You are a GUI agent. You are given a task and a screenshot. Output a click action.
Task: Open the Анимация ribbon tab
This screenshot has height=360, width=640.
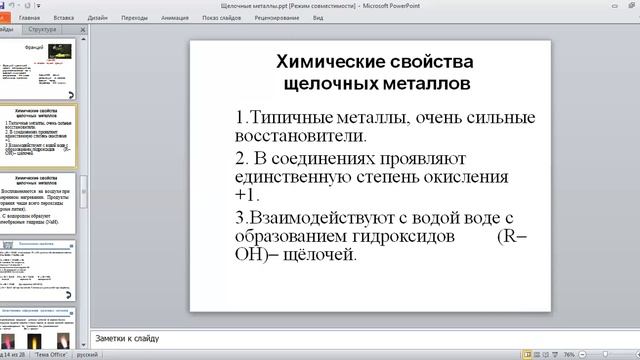[x=175, y=18]
